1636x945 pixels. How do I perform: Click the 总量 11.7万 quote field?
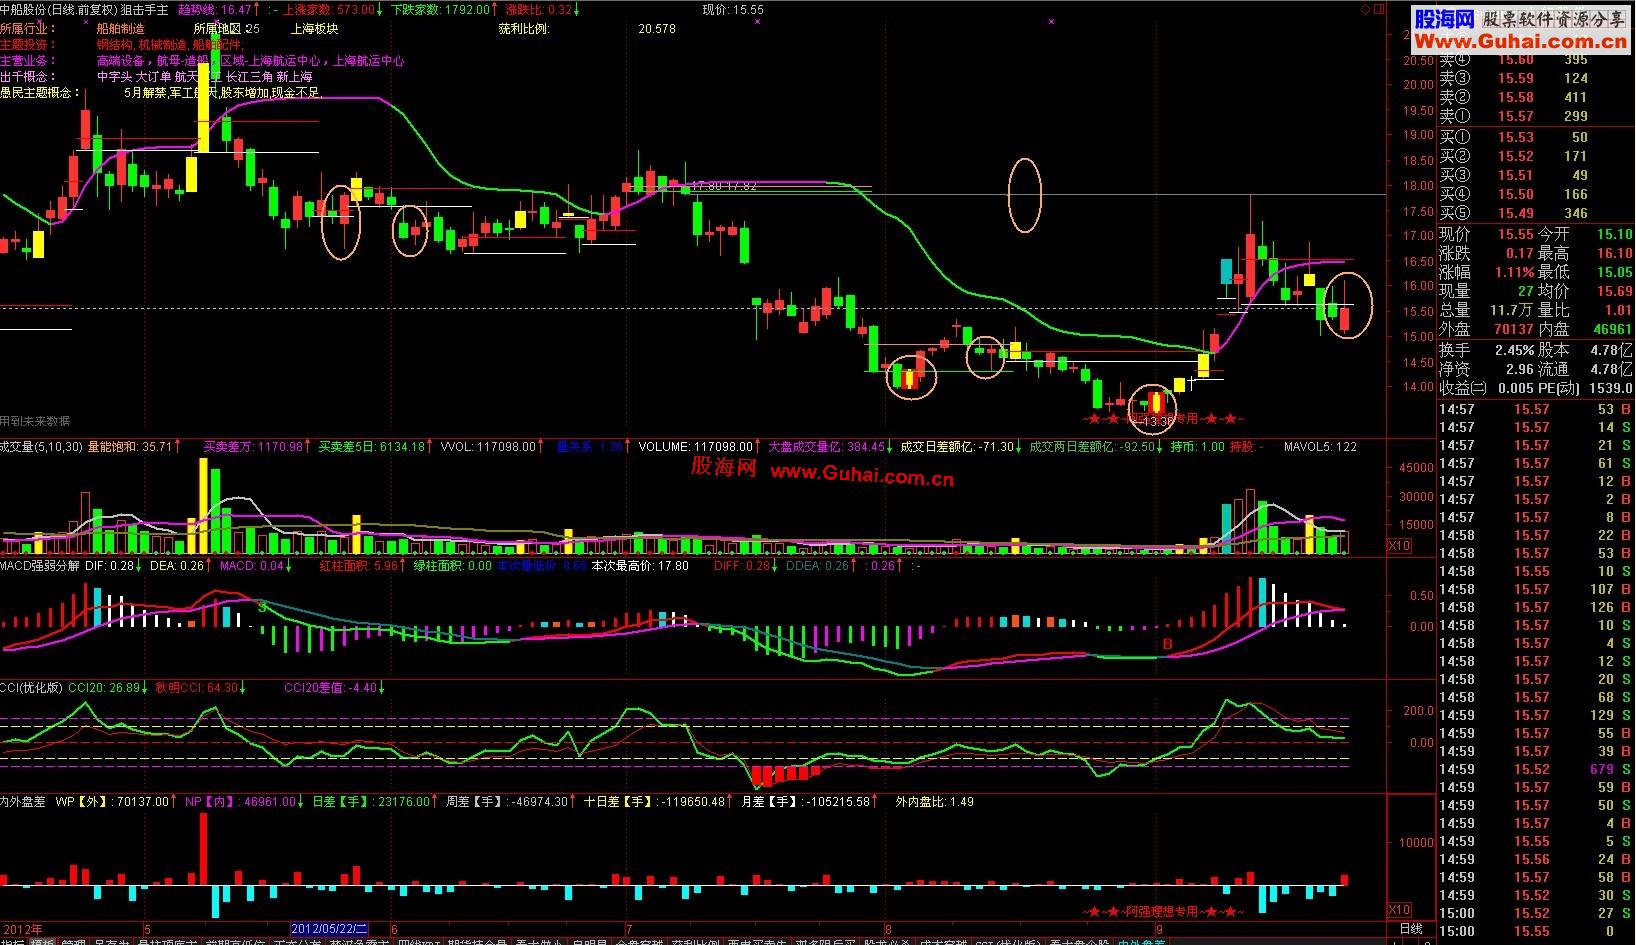click(1487, 310)
